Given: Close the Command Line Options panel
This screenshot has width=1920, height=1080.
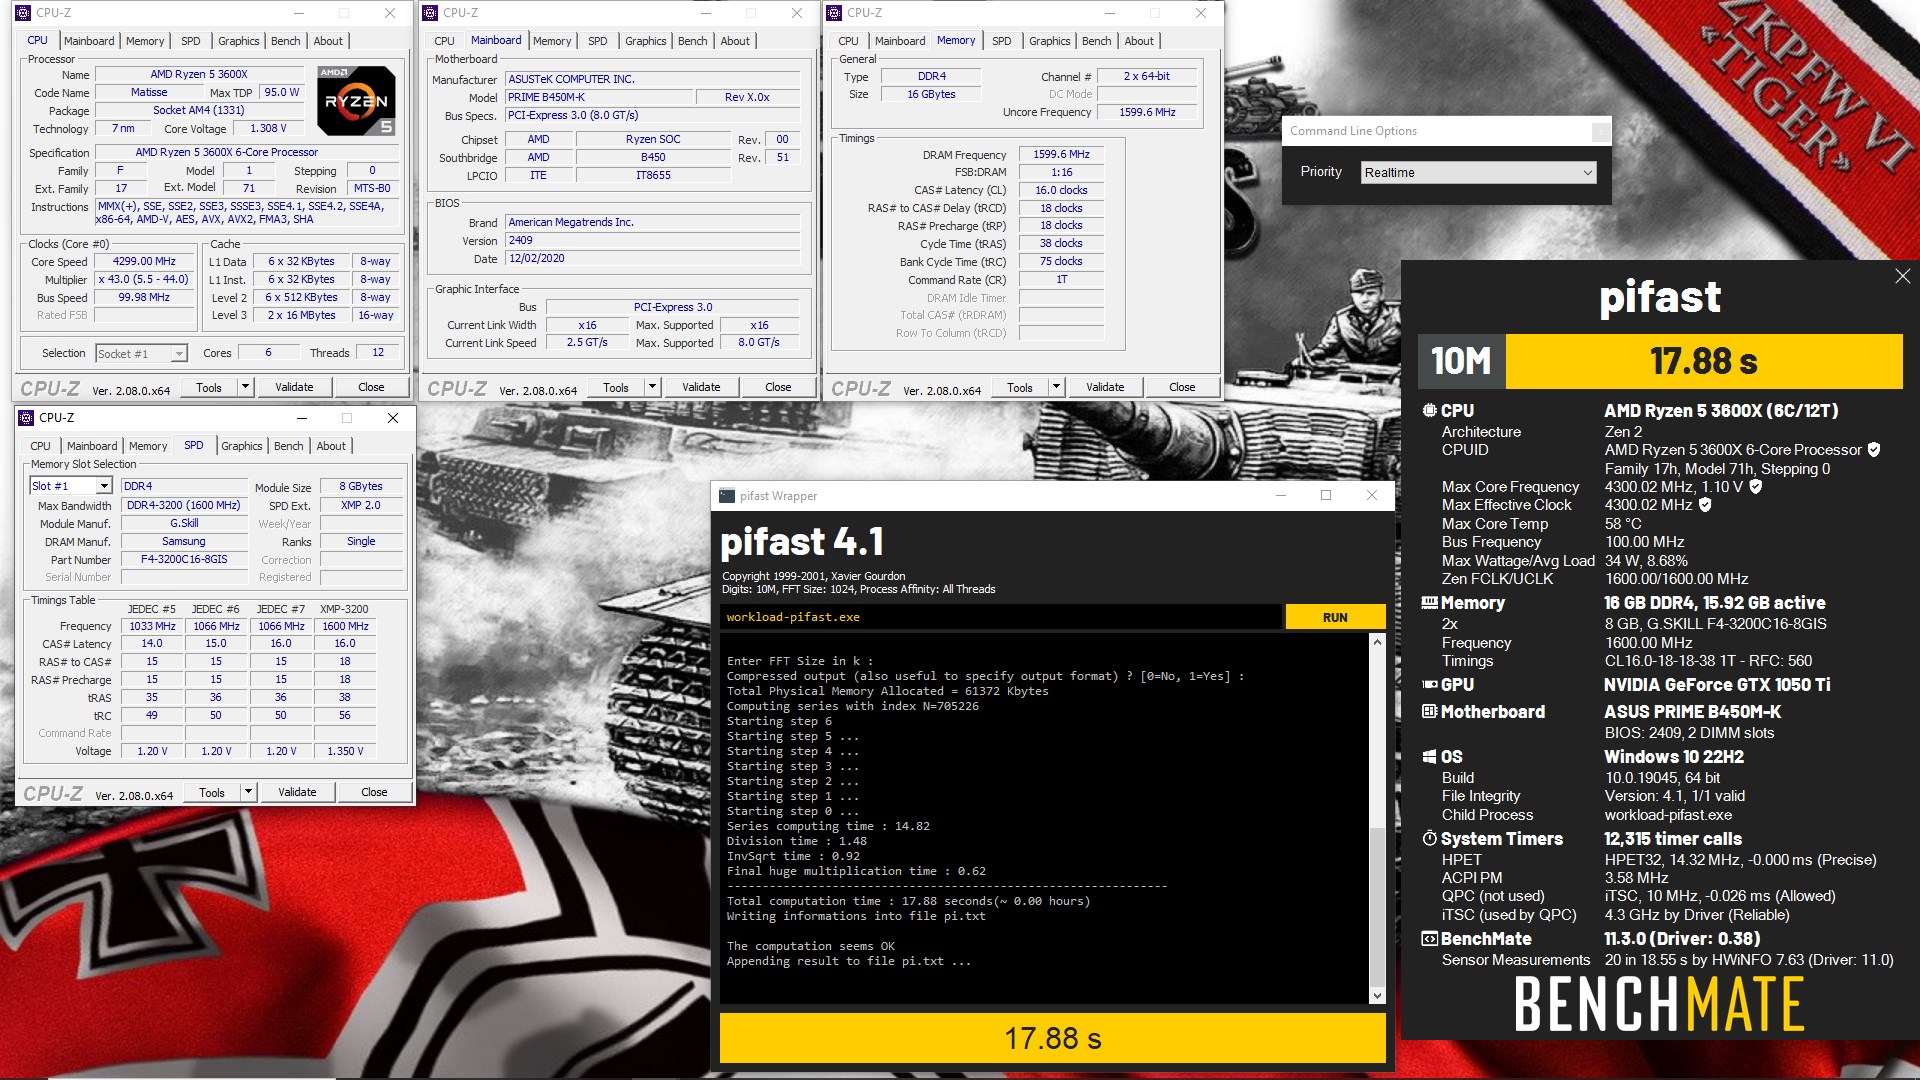Looking at the screenshot, I should [1600, 131].
